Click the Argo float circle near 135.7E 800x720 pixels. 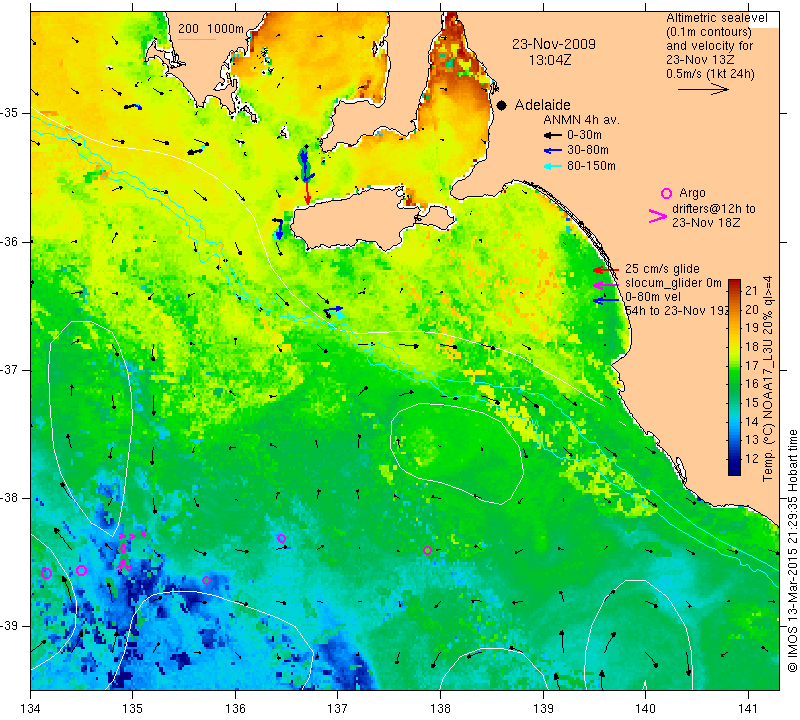206,580
